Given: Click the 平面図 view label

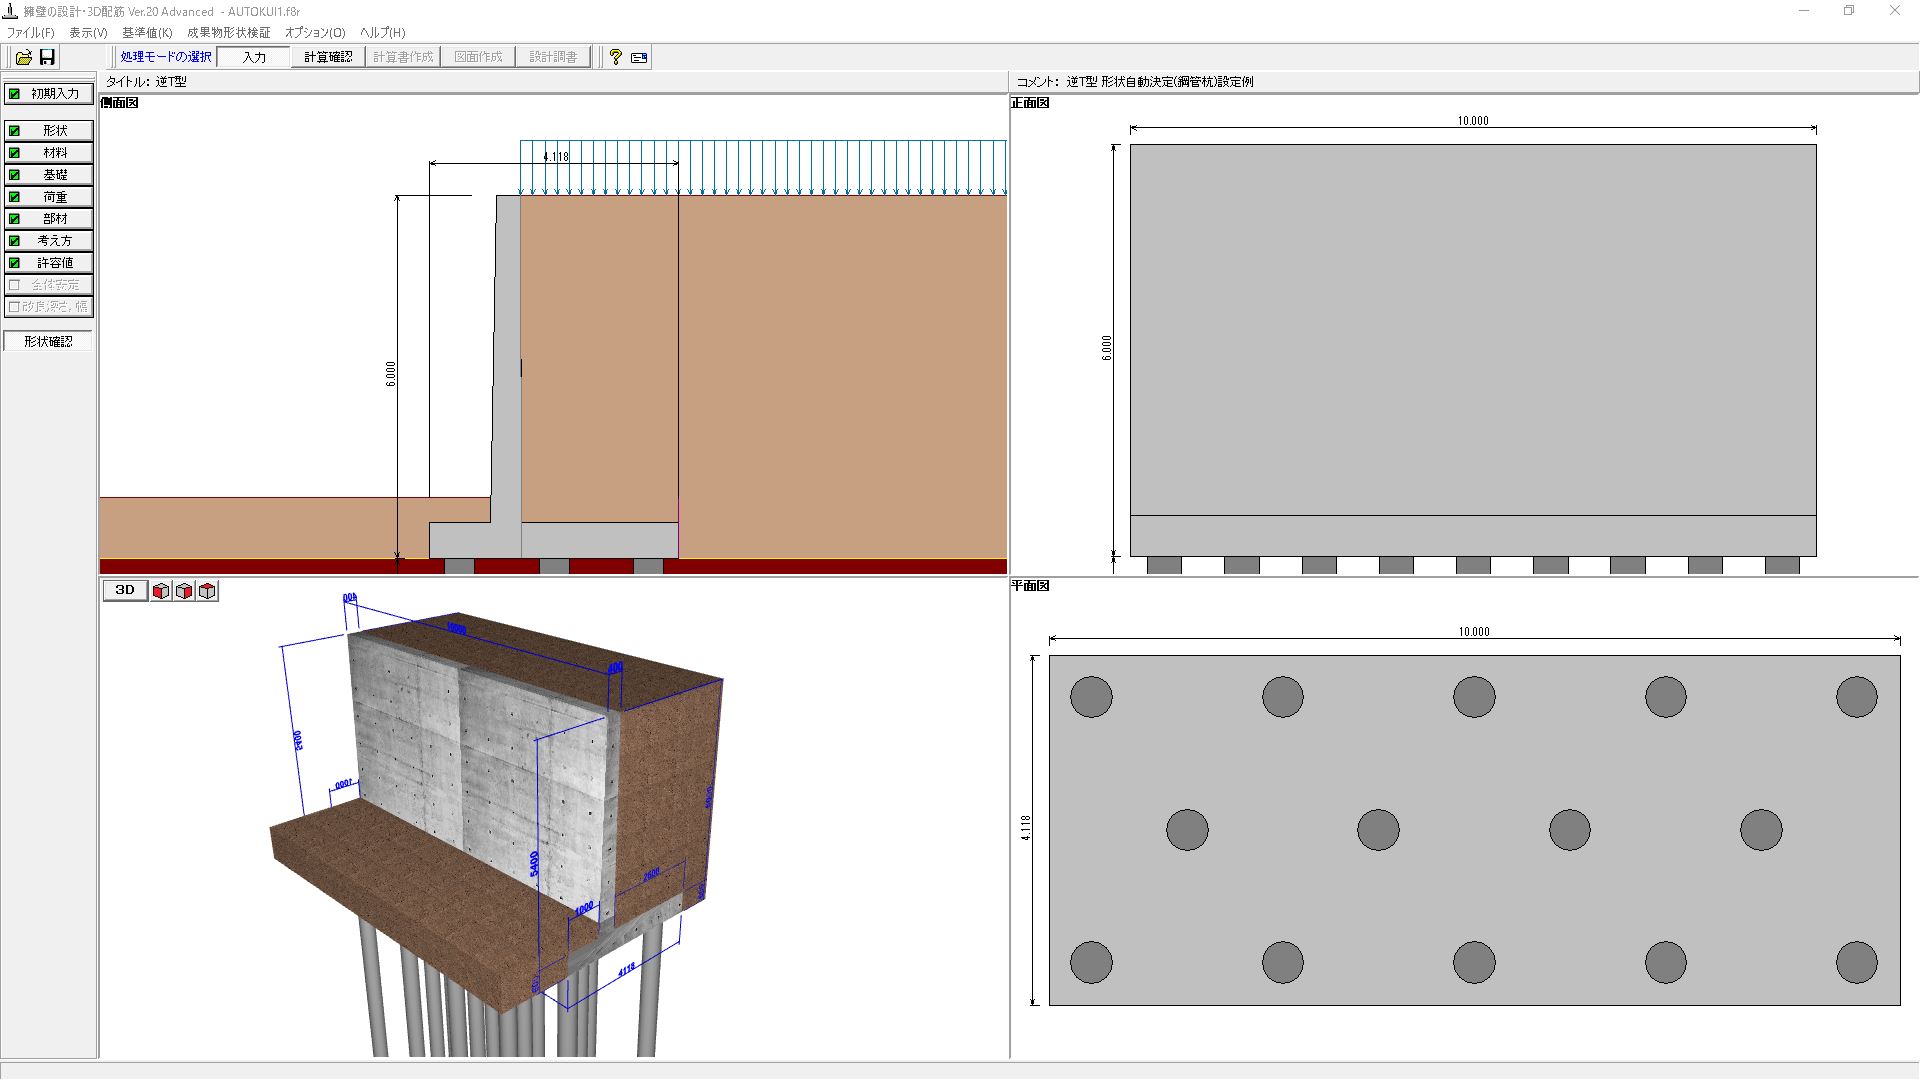Looking at the screenshot, I should 1031,586.
